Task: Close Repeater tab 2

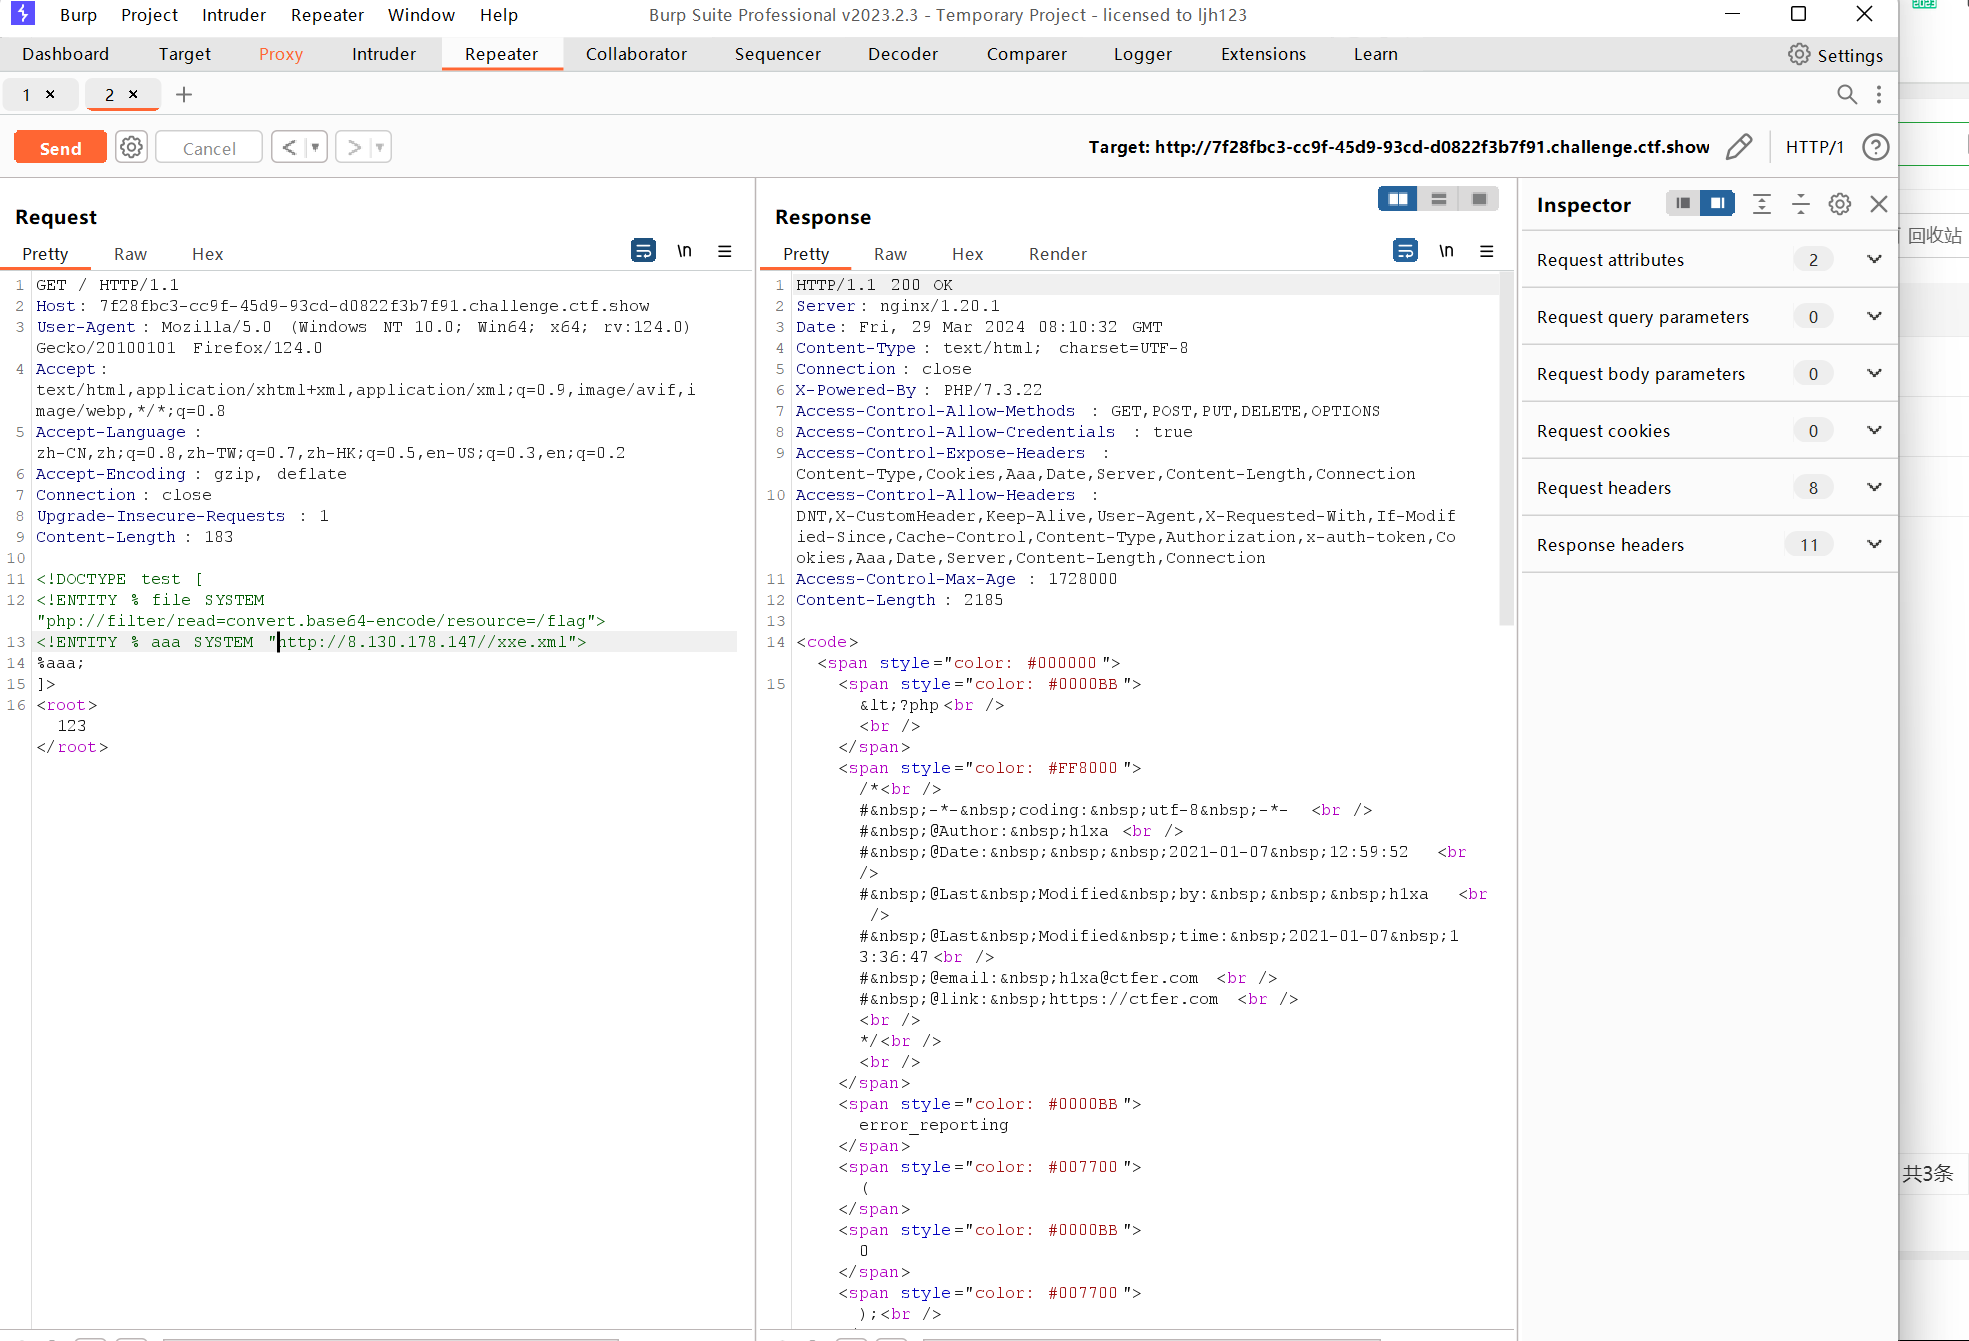Action: [133, 94]
